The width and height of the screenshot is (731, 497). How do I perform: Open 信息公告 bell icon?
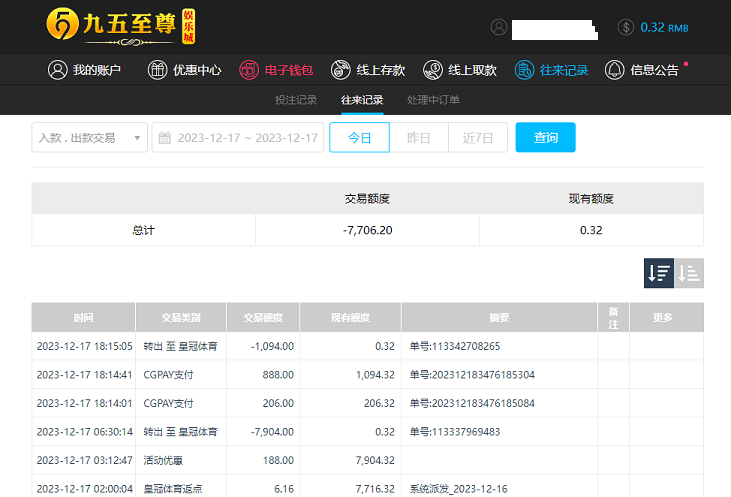pos(615,70)
